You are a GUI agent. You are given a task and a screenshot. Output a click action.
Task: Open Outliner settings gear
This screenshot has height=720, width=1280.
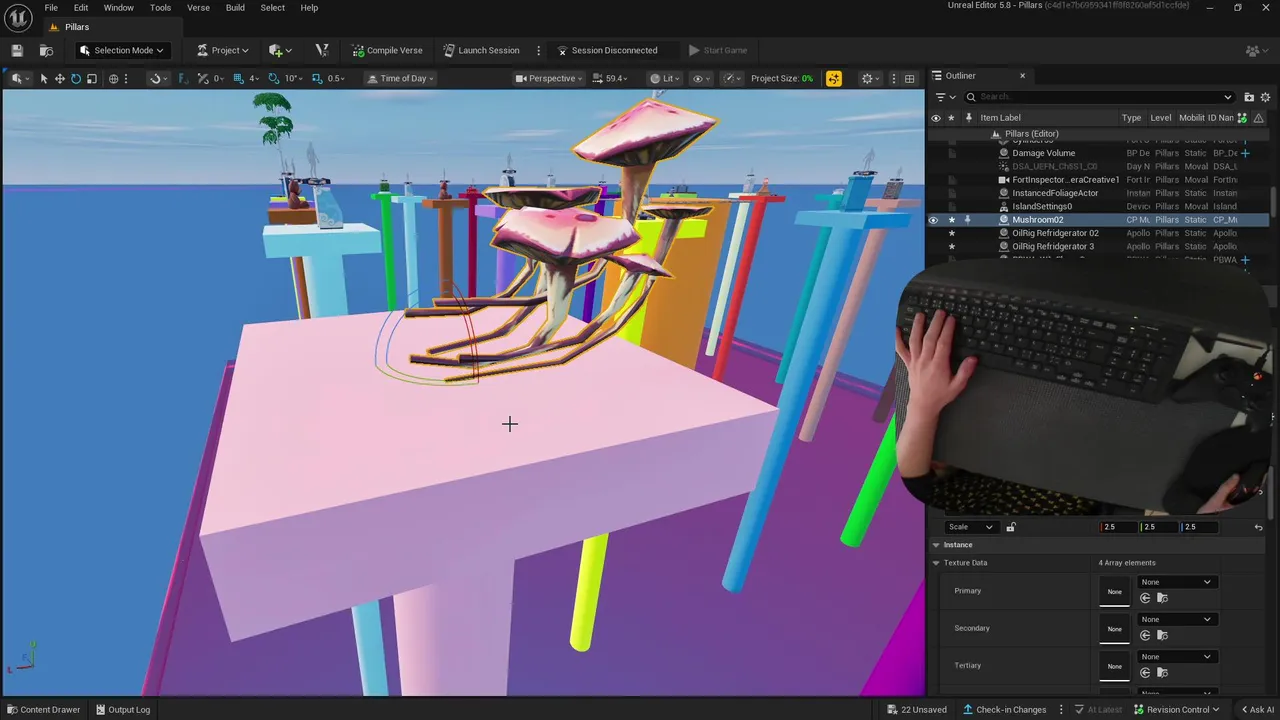click(1265, 97)
